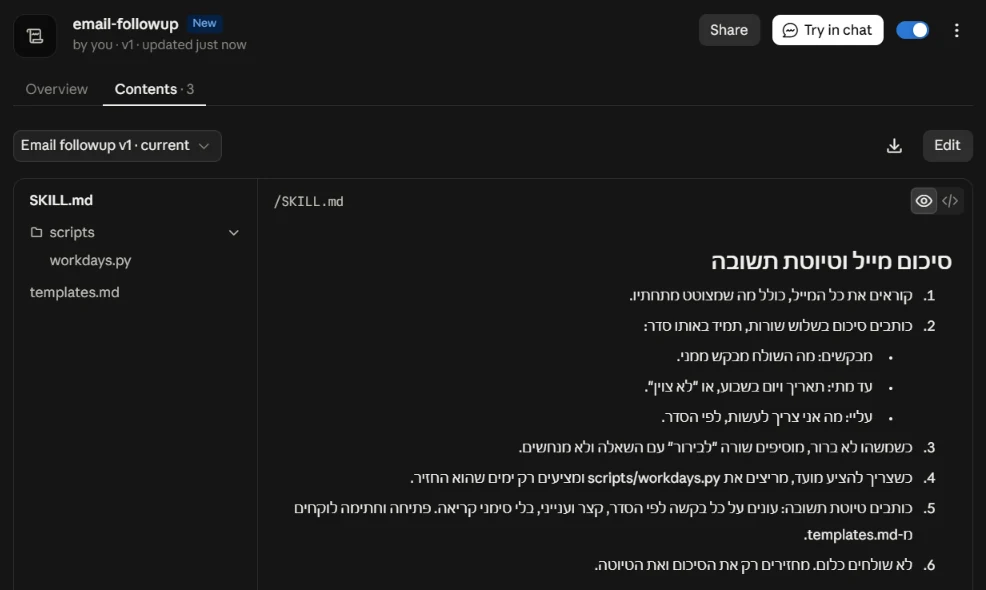986x590 pixels.
Task: Open SKILL.md in the file tree
Action: [x=61, y=200]
